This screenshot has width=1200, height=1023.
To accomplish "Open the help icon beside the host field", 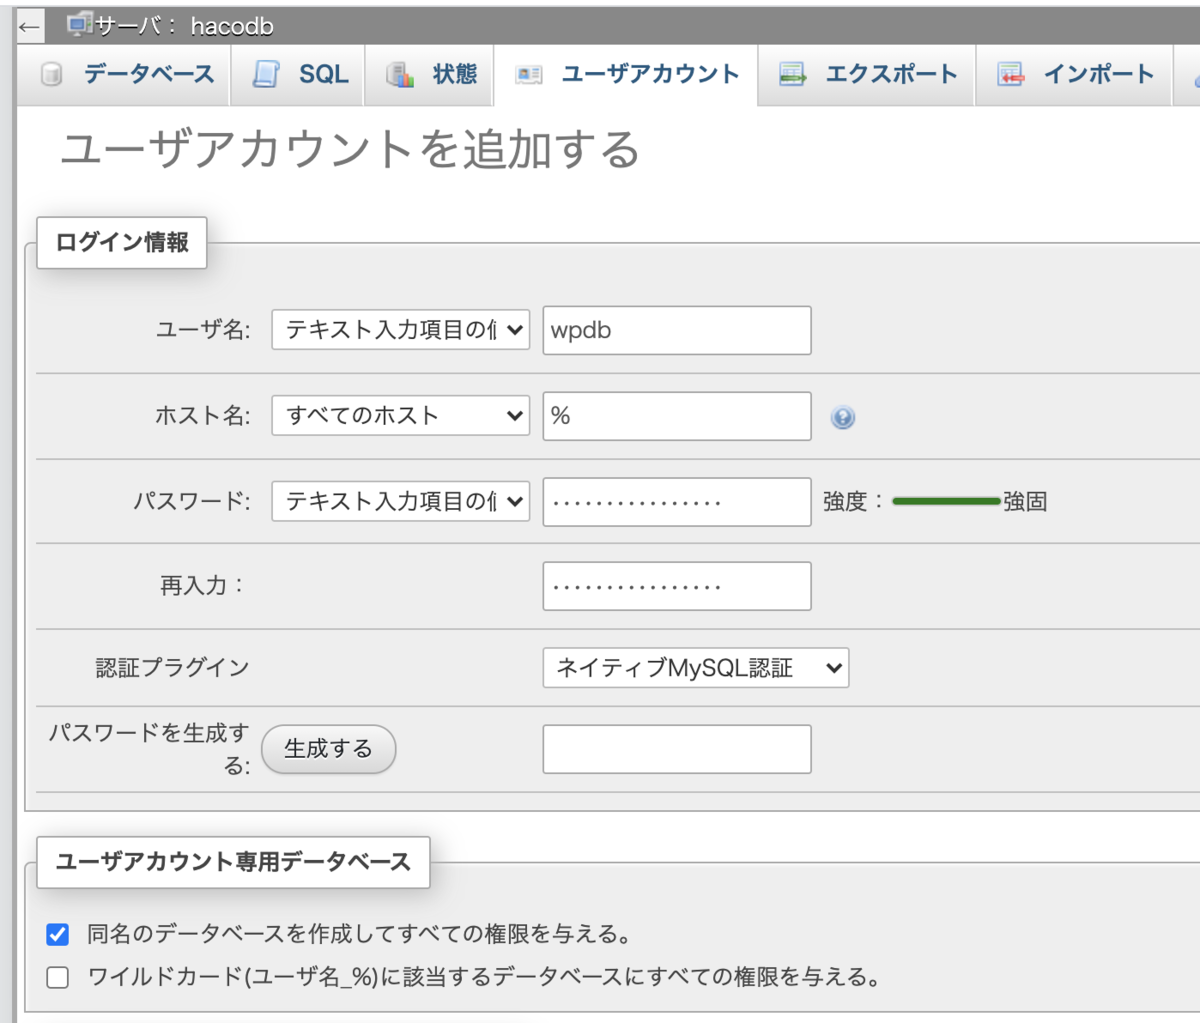I will [x=843, y=417].
